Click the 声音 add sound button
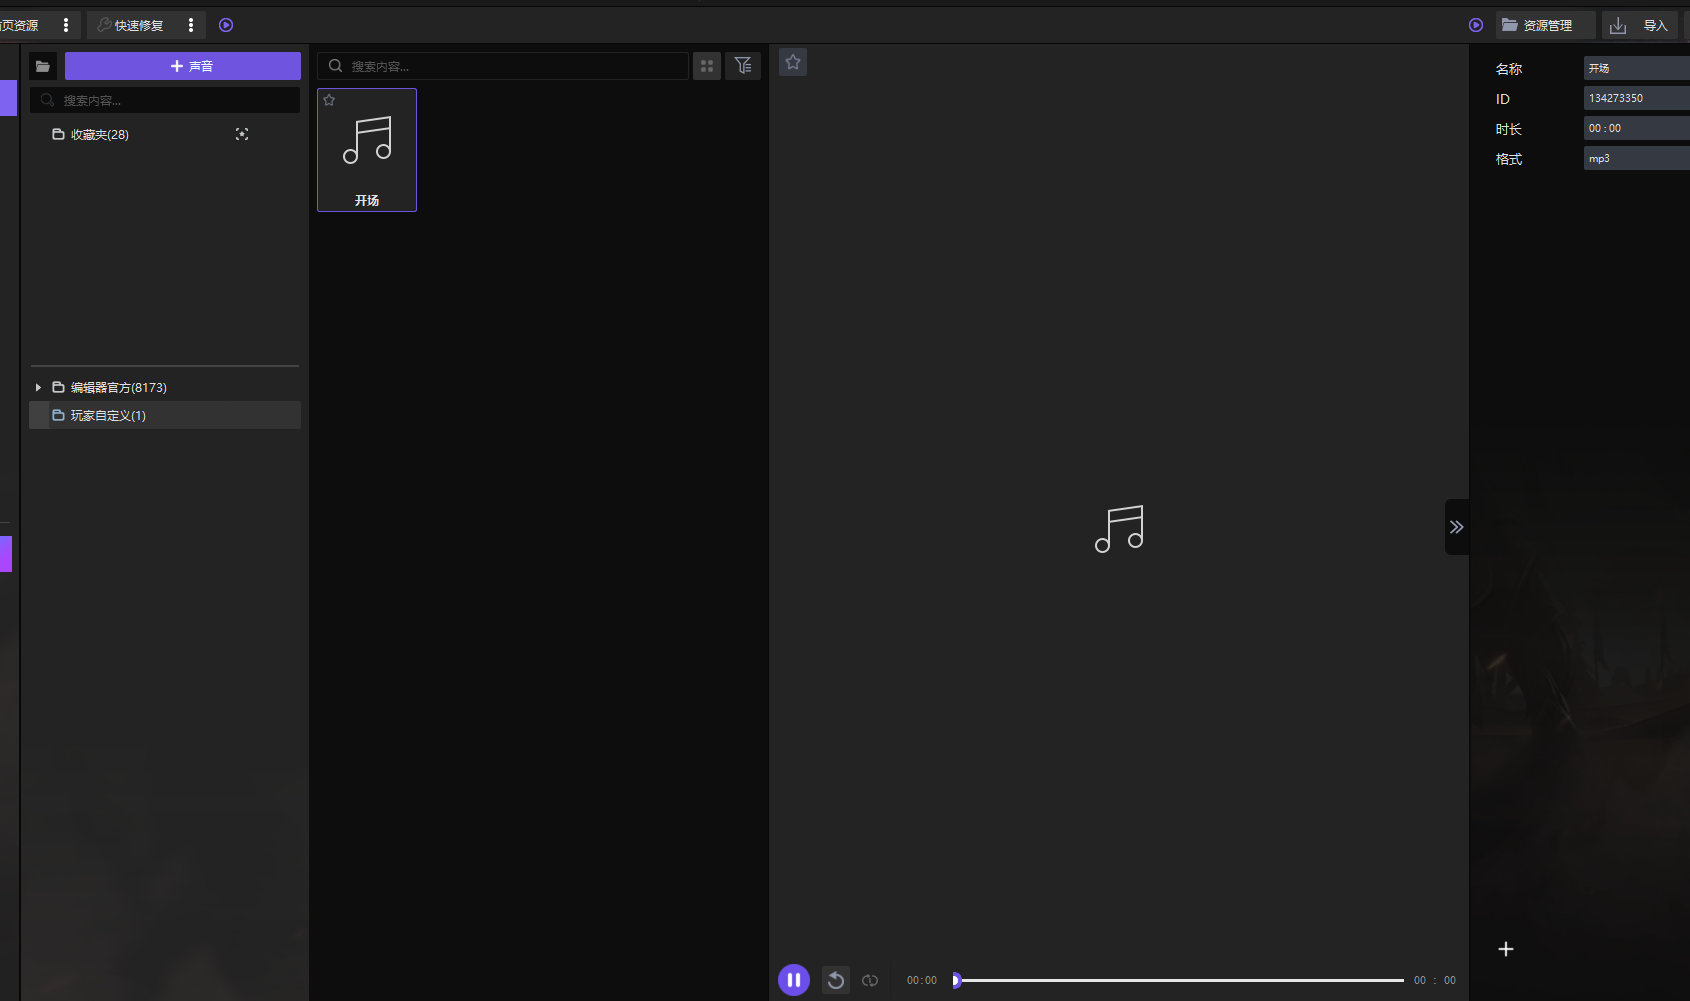Screen dimensions: 1690x1001 [x=182, y=65]
